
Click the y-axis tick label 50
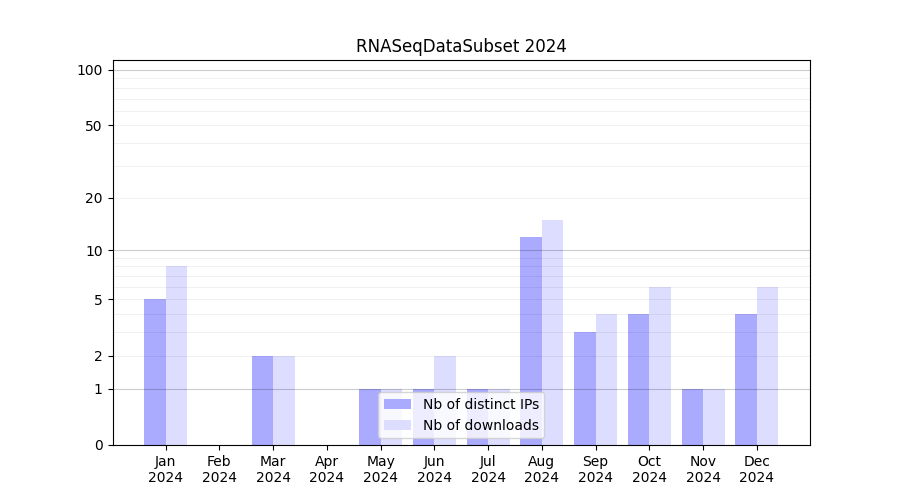93,126
